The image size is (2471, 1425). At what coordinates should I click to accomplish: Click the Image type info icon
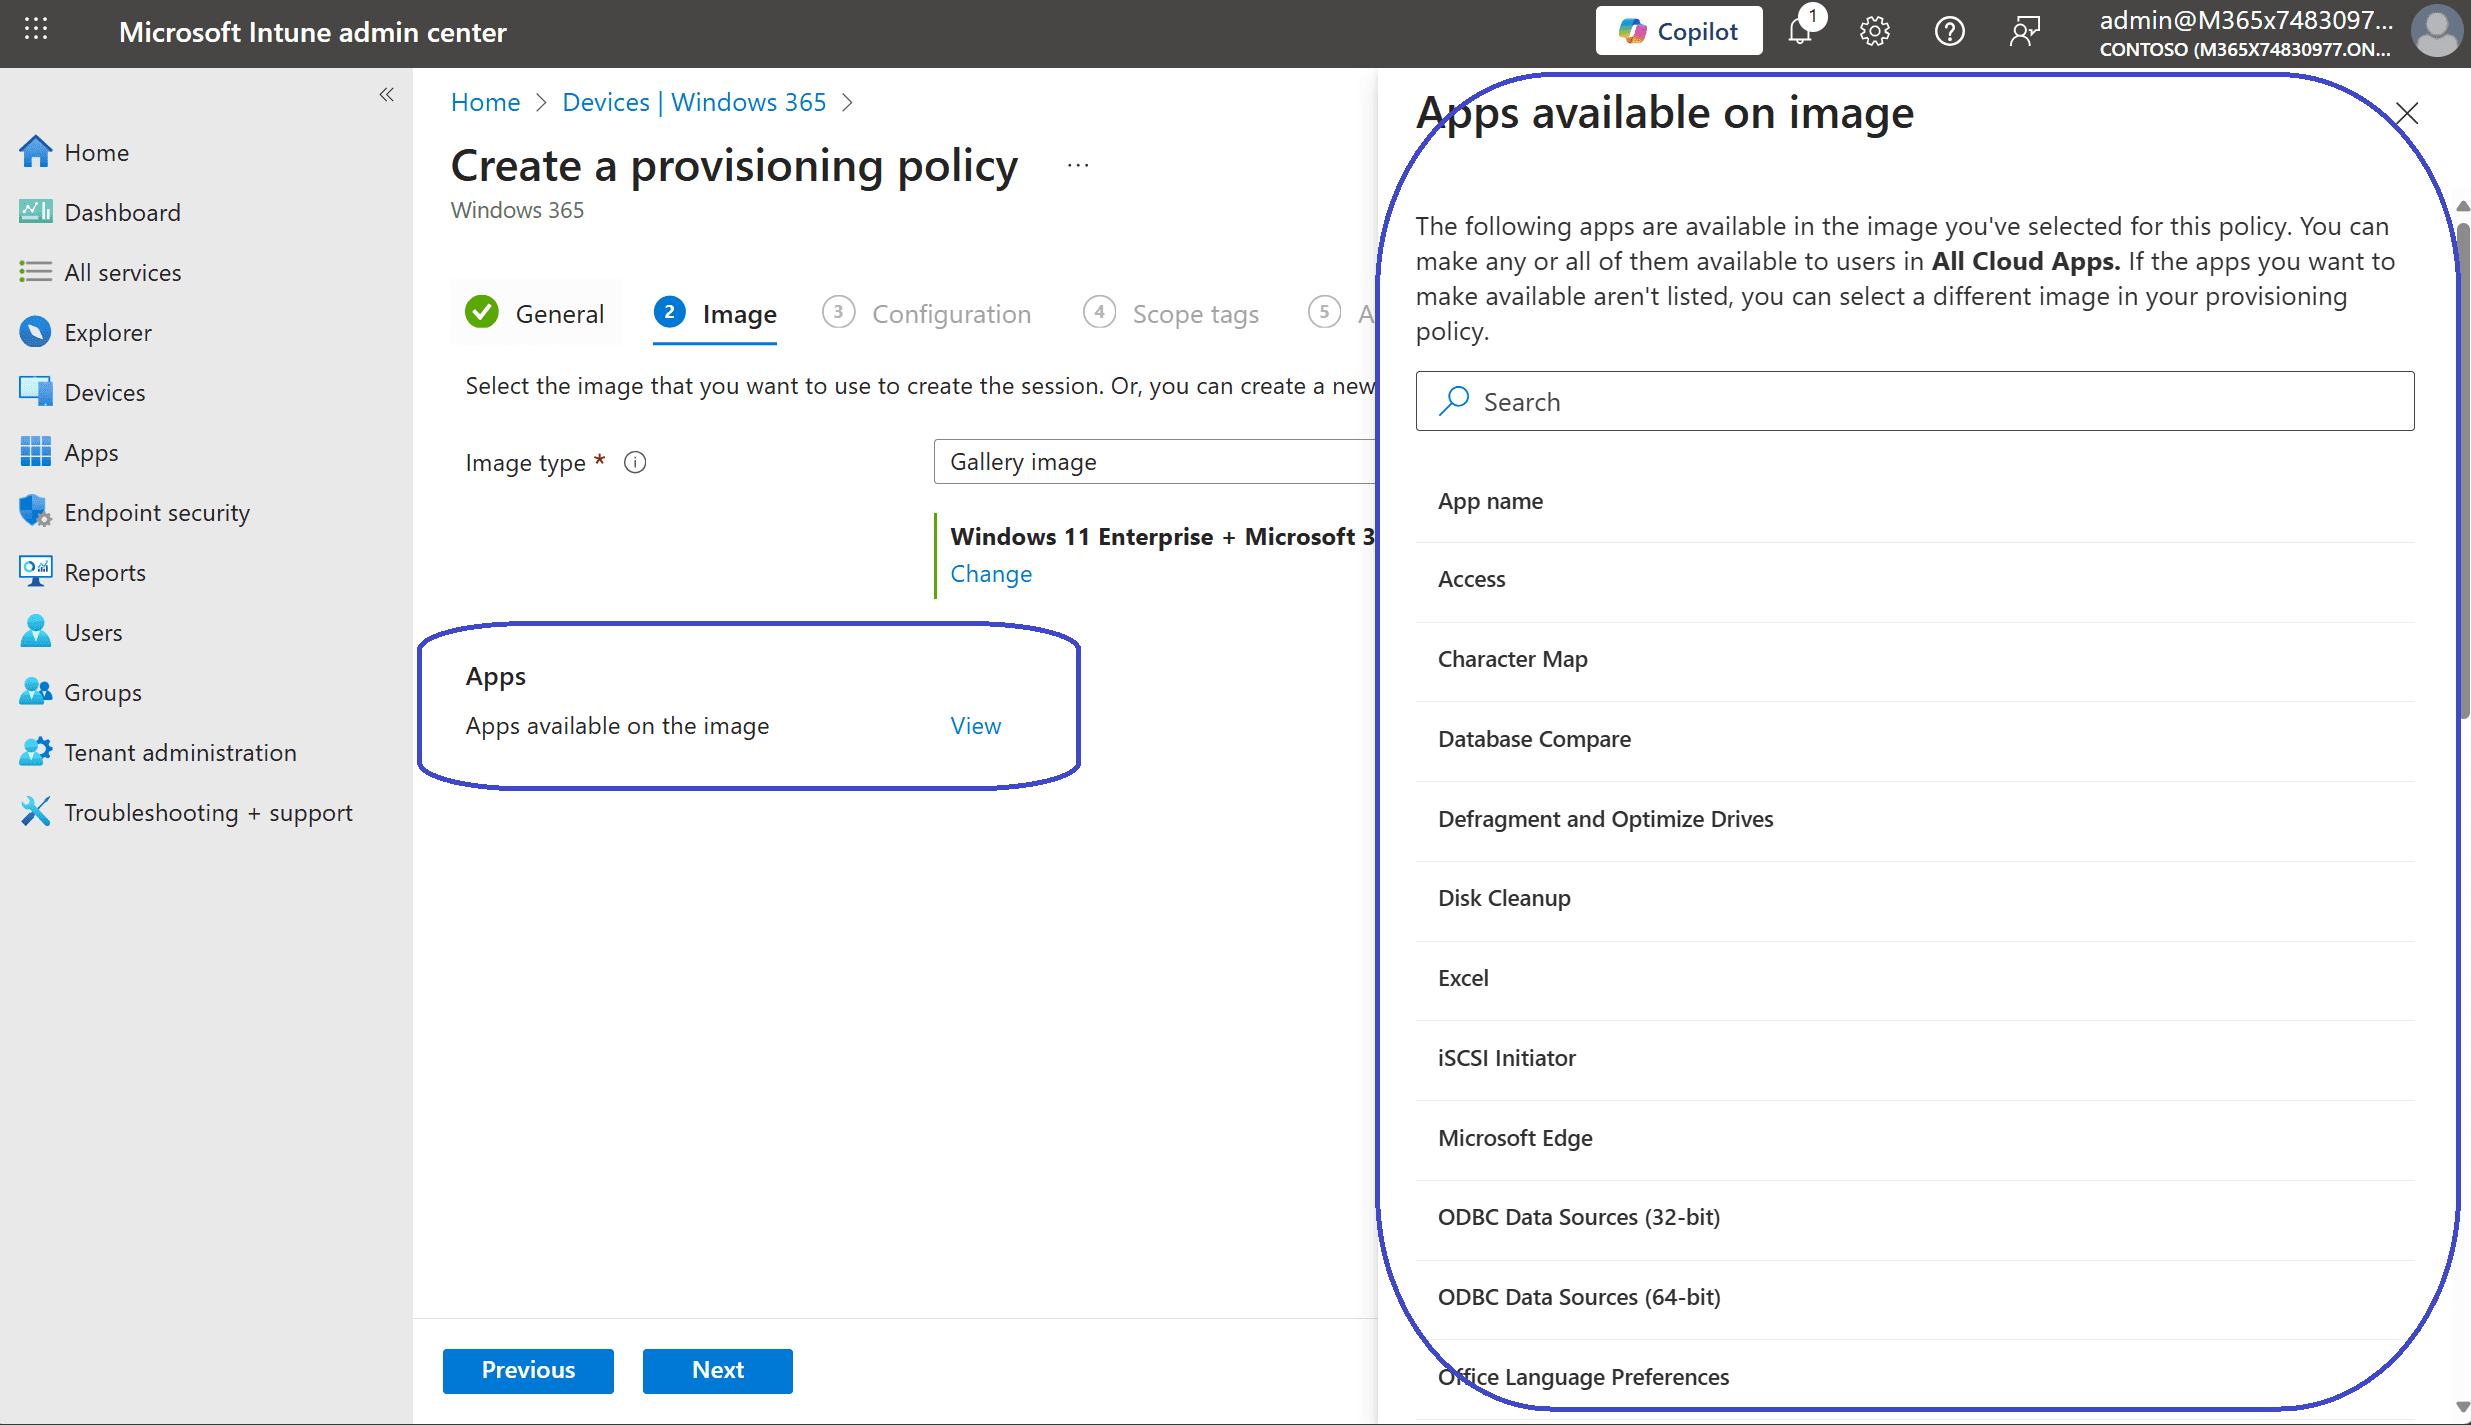coord(635,462)
